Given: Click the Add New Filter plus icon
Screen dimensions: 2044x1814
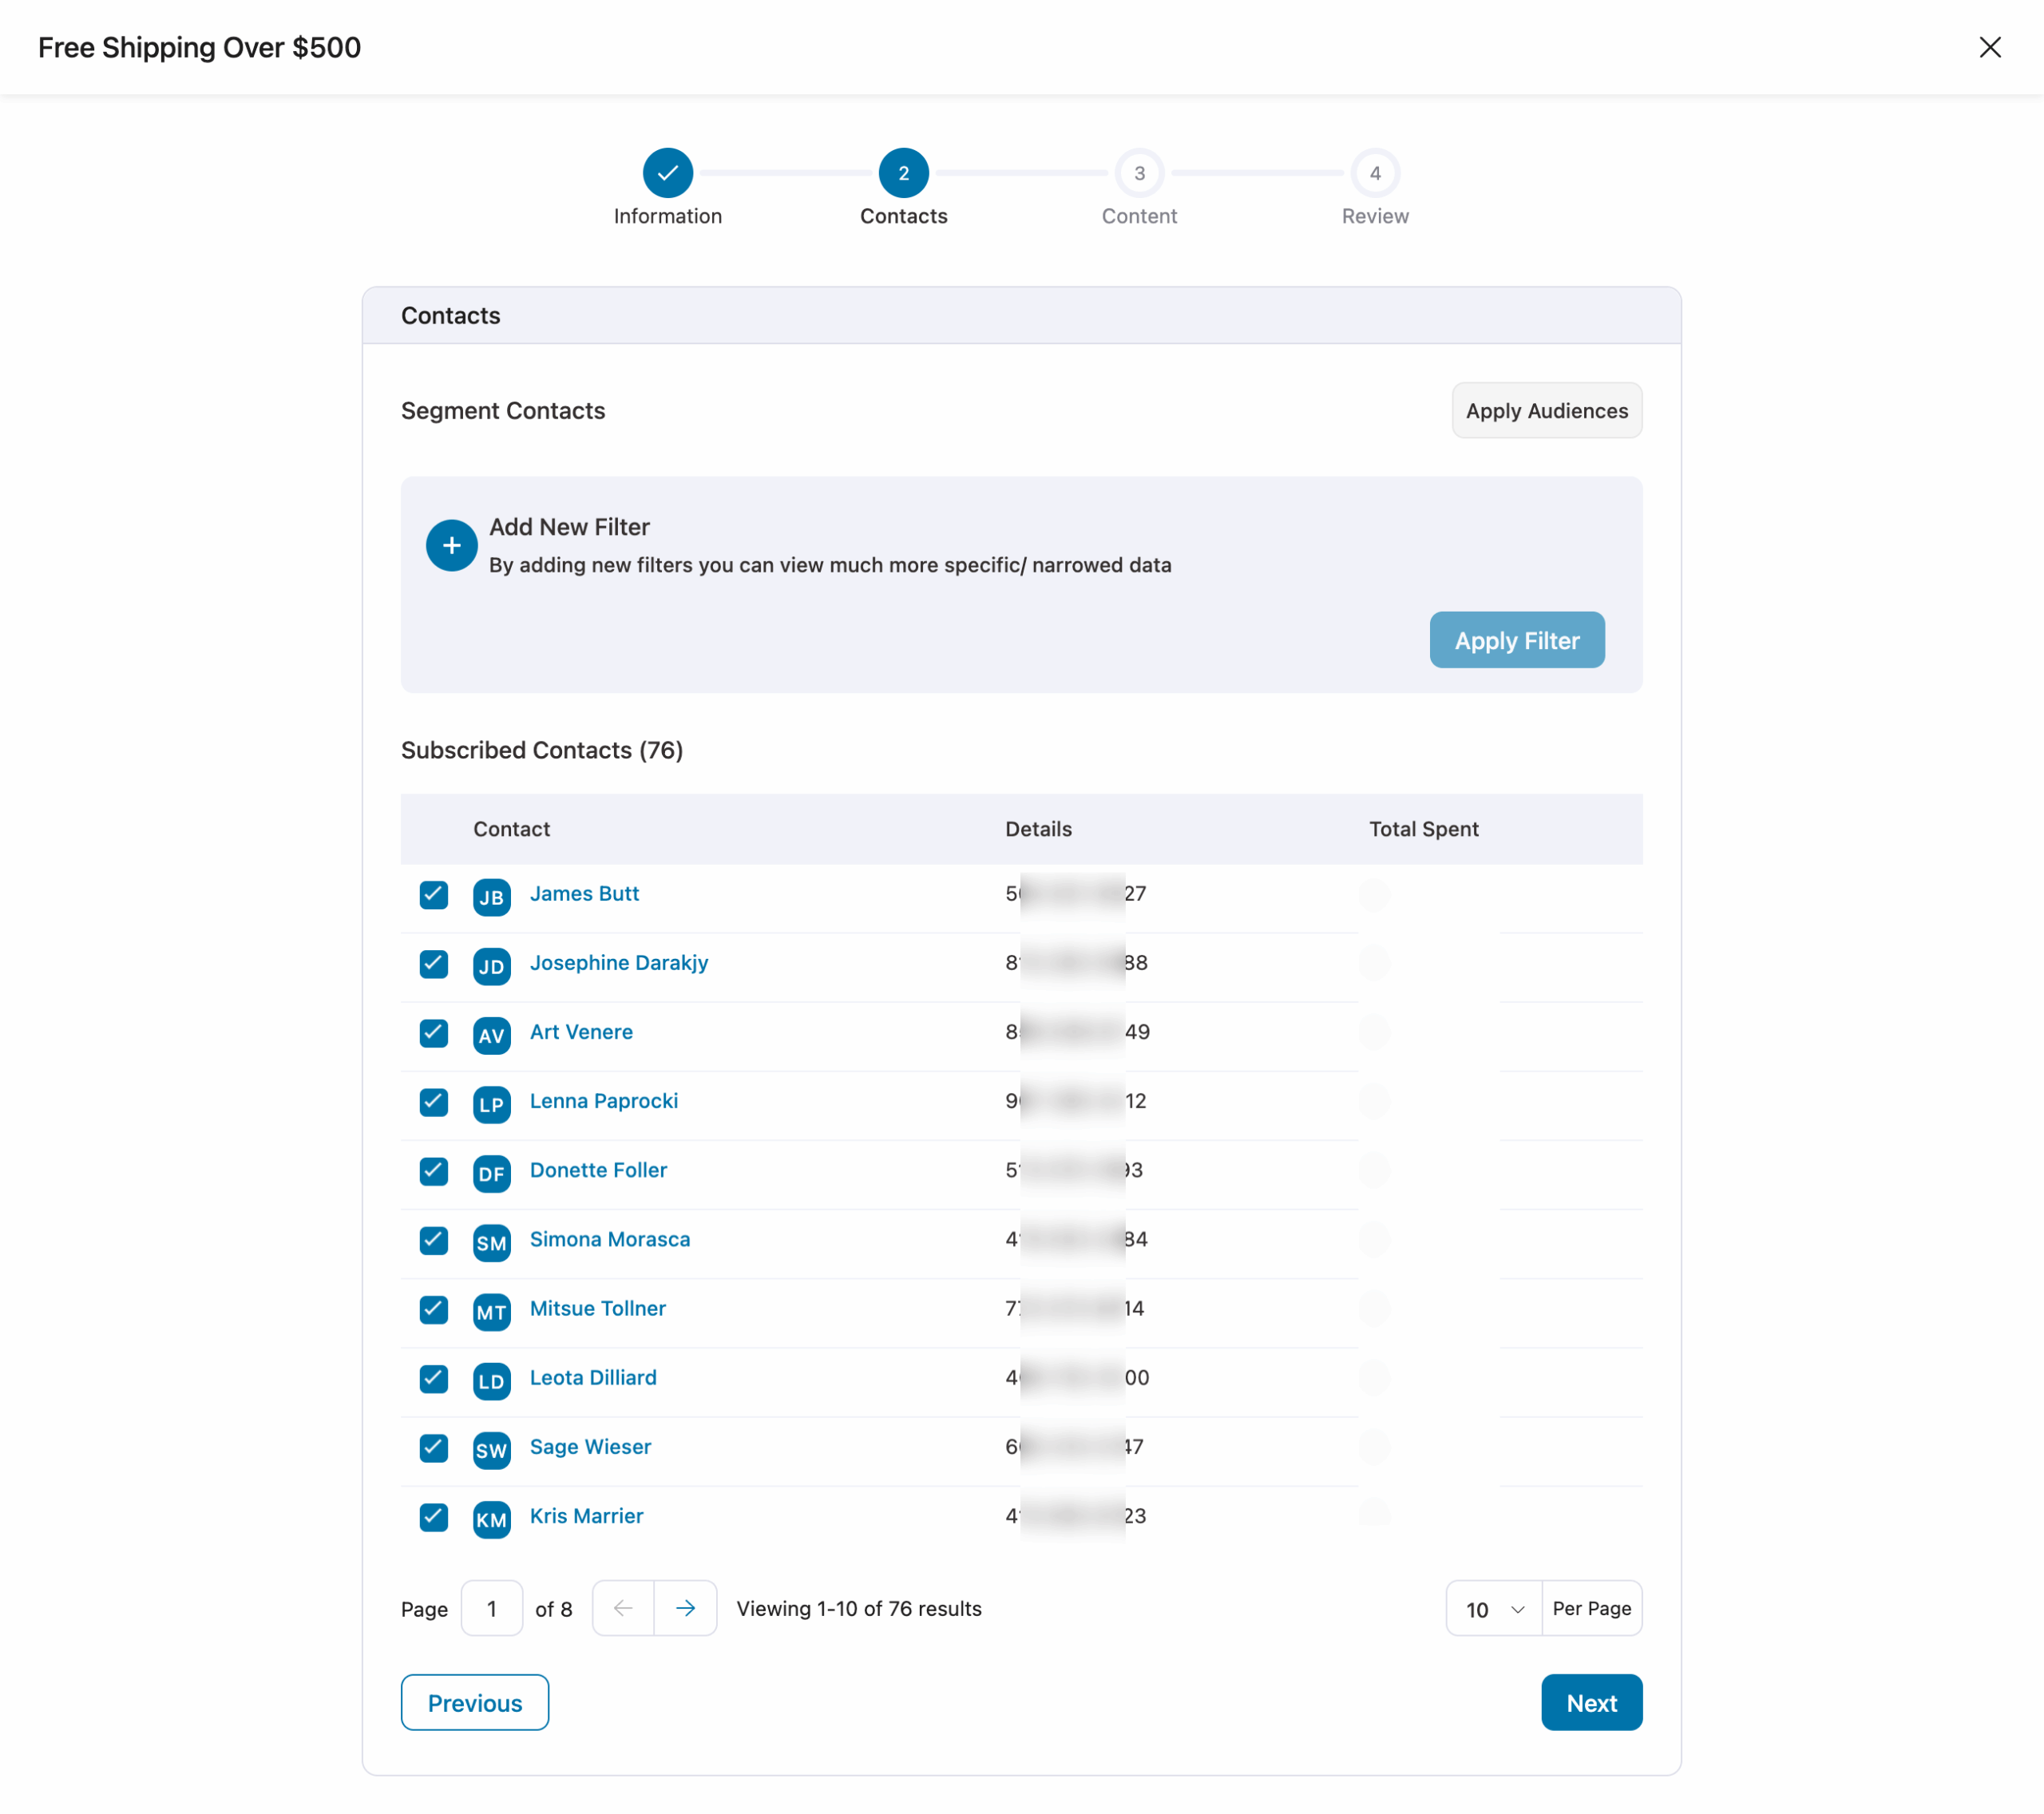Looking at the screenshot, I should (x=451, y=545).
